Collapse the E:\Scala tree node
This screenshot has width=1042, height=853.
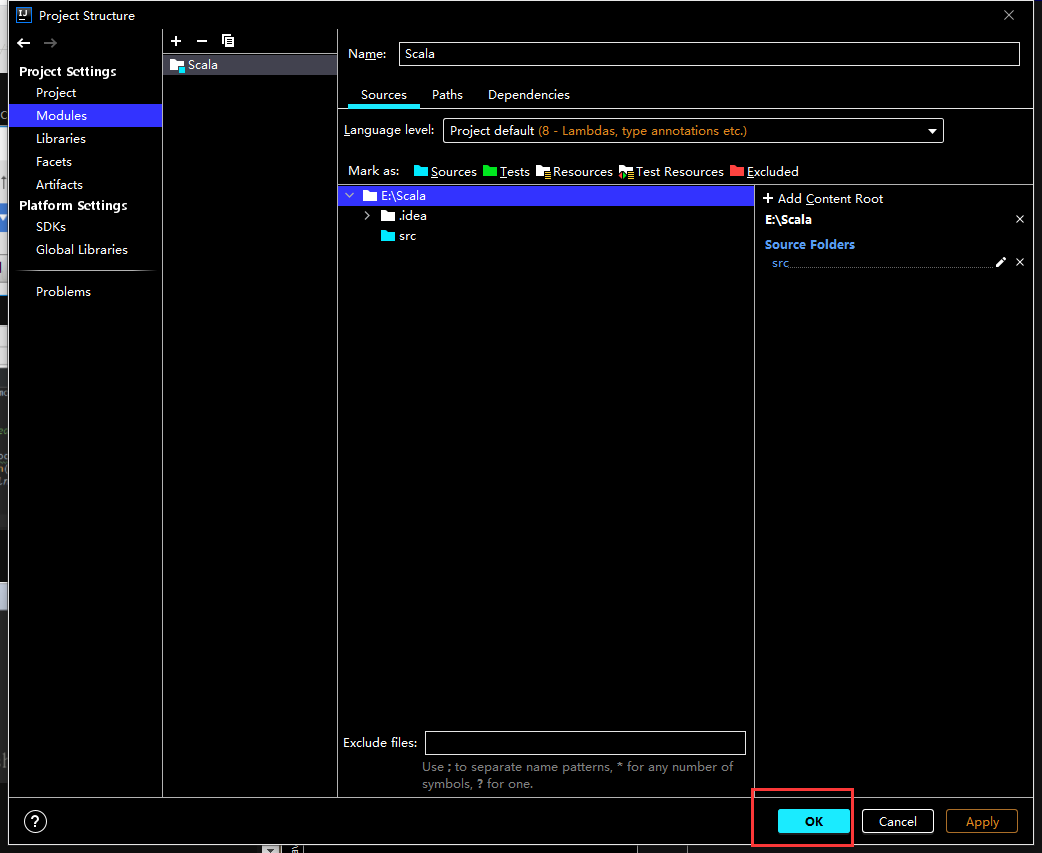tap(350, 195)
